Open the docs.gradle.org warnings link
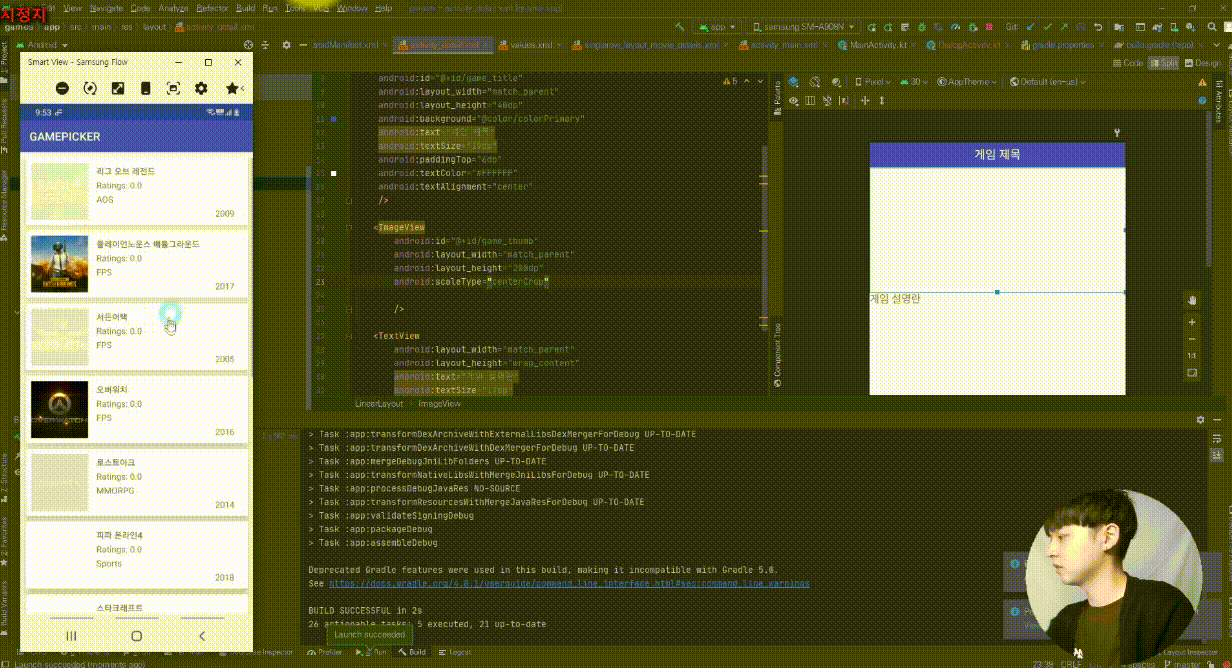 click(x=569, y=583)
